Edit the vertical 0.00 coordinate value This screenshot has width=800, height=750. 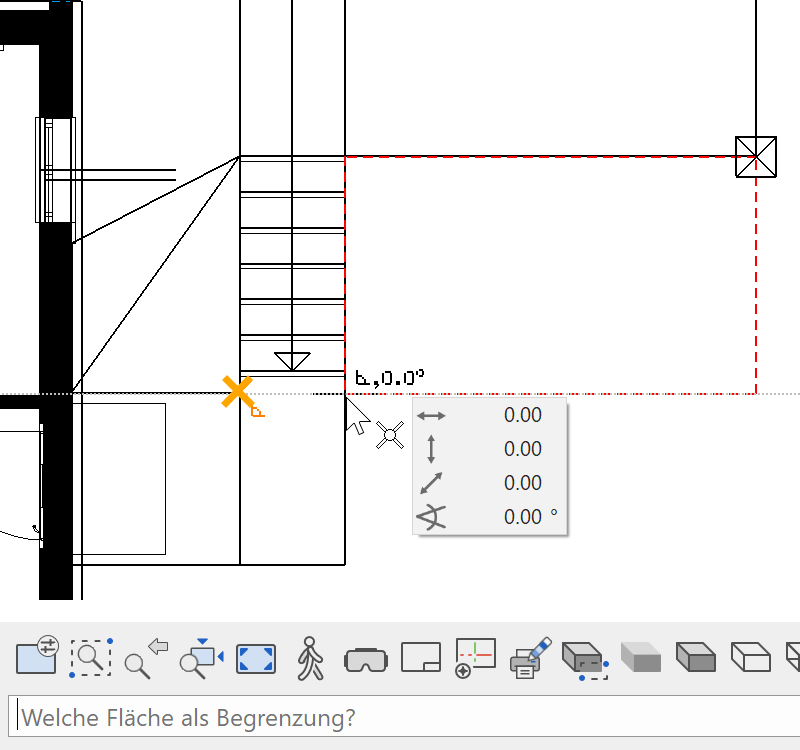(523, 448)
